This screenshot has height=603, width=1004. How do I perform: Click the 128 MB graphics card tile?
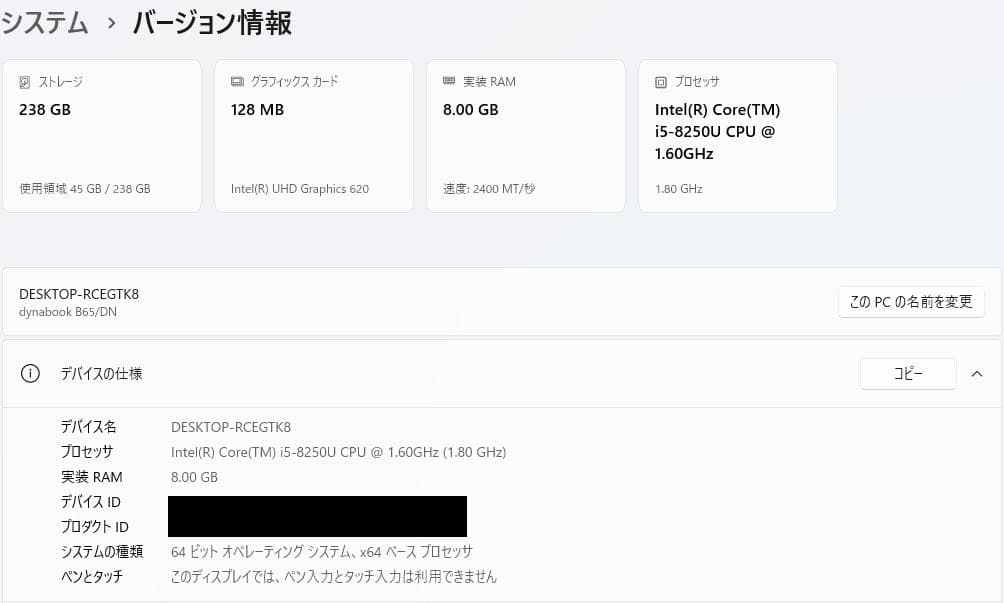tap(313, 135)
